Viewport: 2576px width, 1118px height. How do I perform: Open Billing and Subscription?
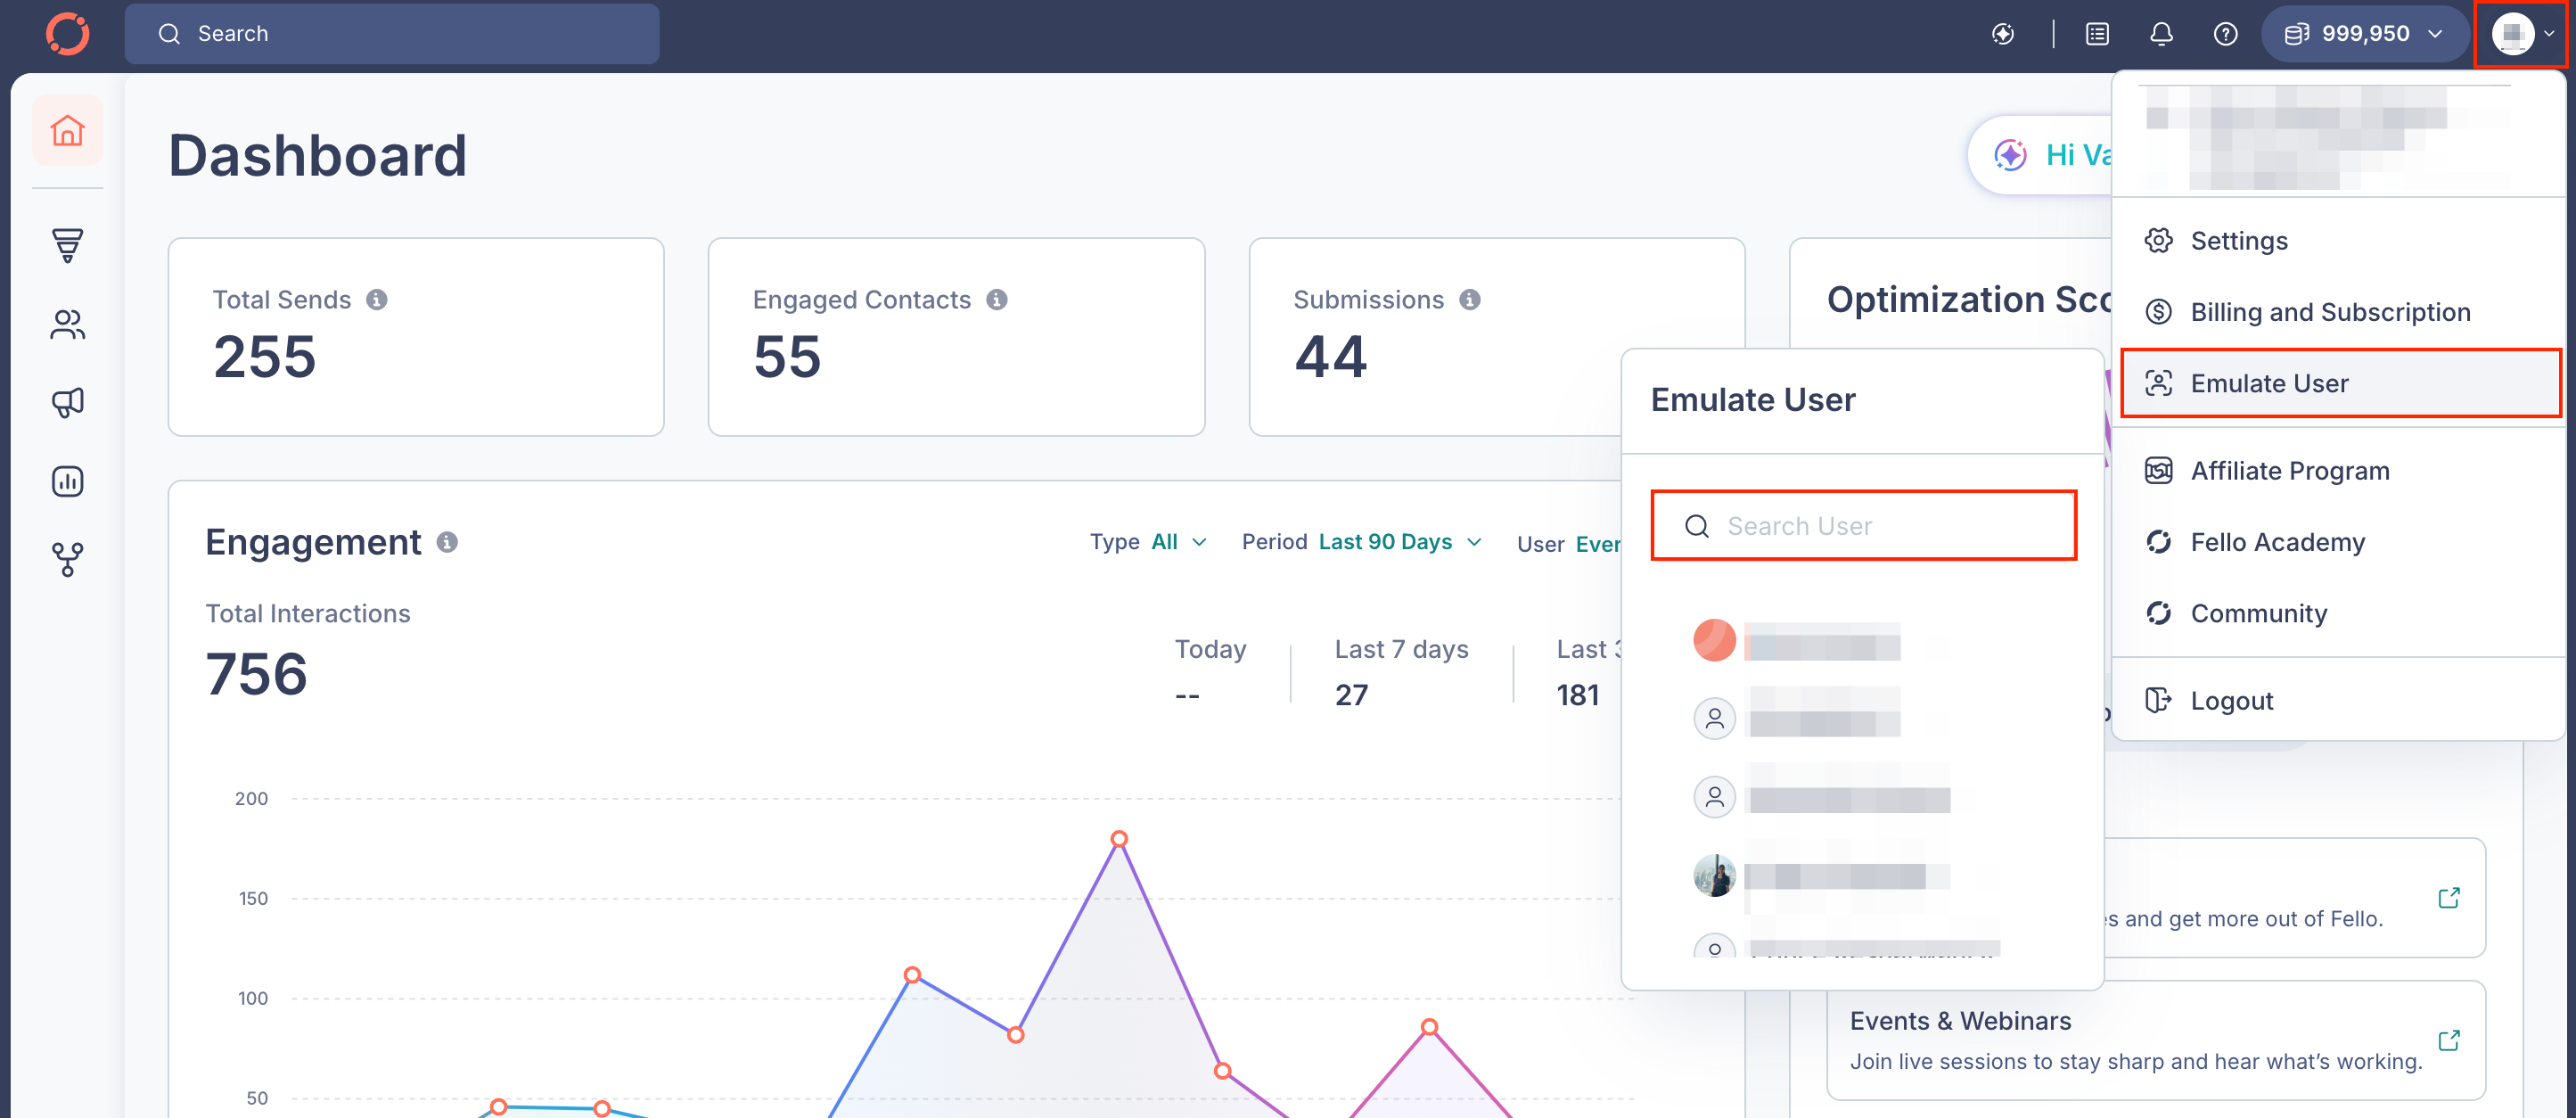[2338, 312]
